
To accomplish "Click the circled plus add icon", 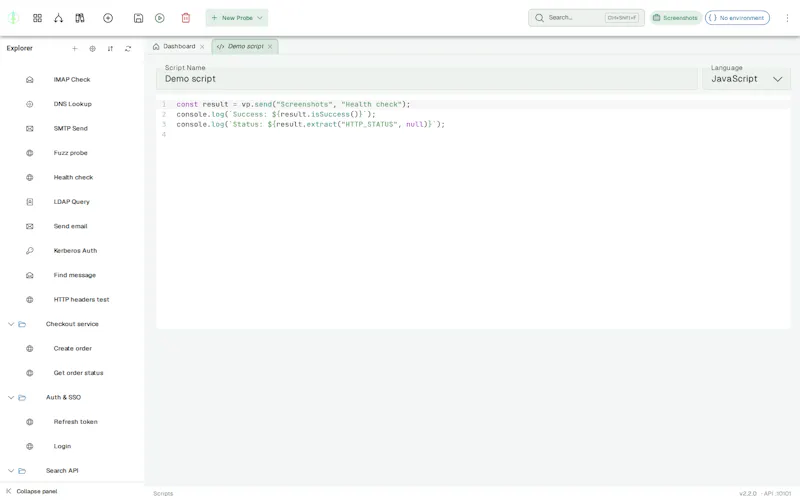I will pyautogui.click(x=108, y=18).
